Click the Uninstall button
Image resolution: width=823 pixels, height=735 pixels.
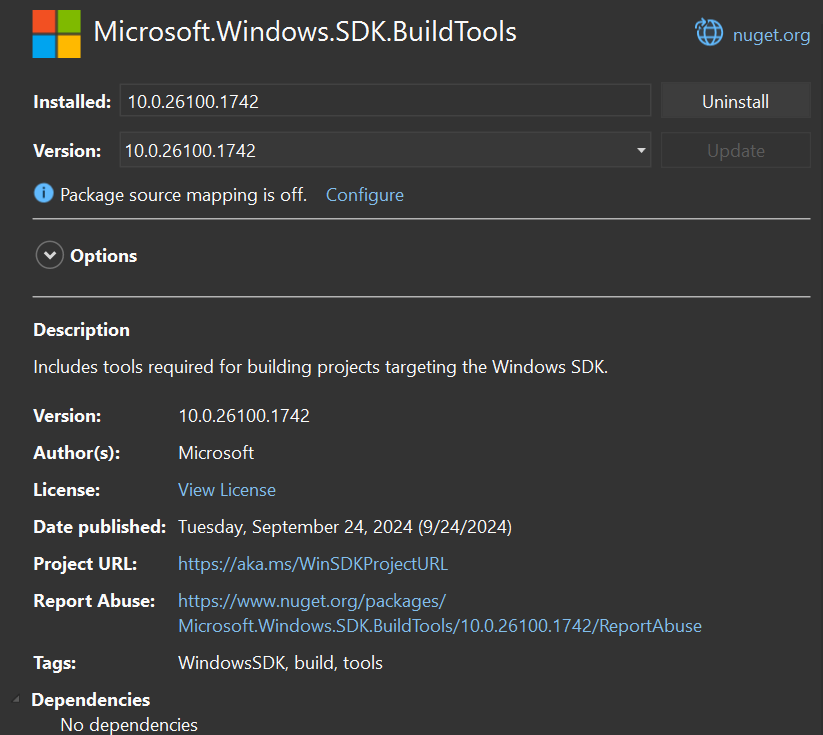[x=735, y=101]
